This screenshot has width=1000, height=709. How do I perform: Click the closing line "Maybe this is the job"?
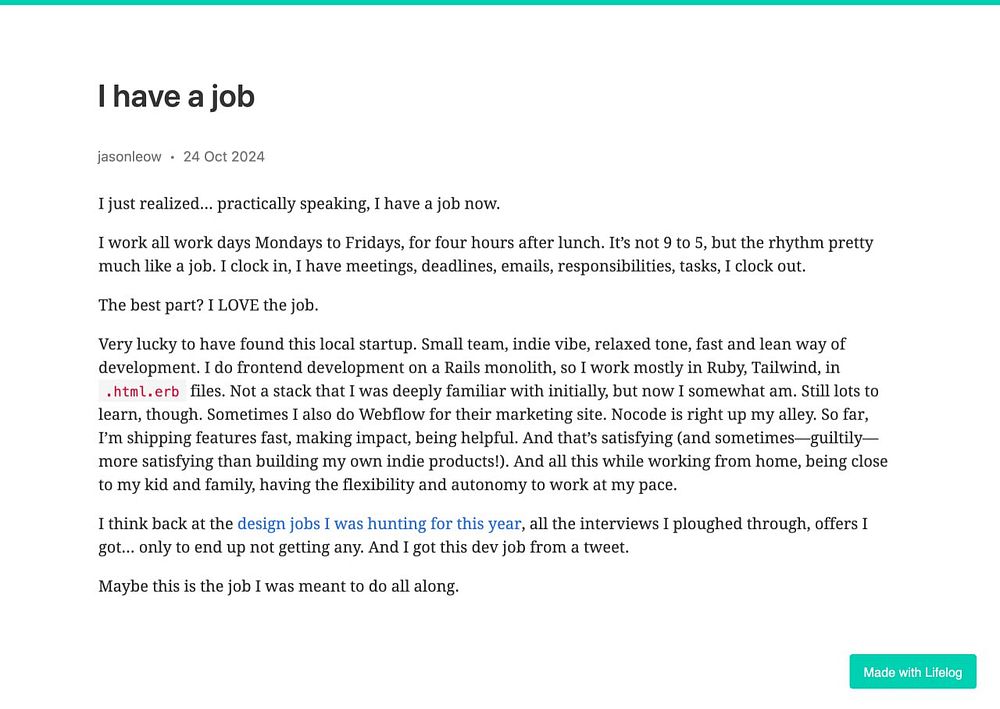coord(278,587)
